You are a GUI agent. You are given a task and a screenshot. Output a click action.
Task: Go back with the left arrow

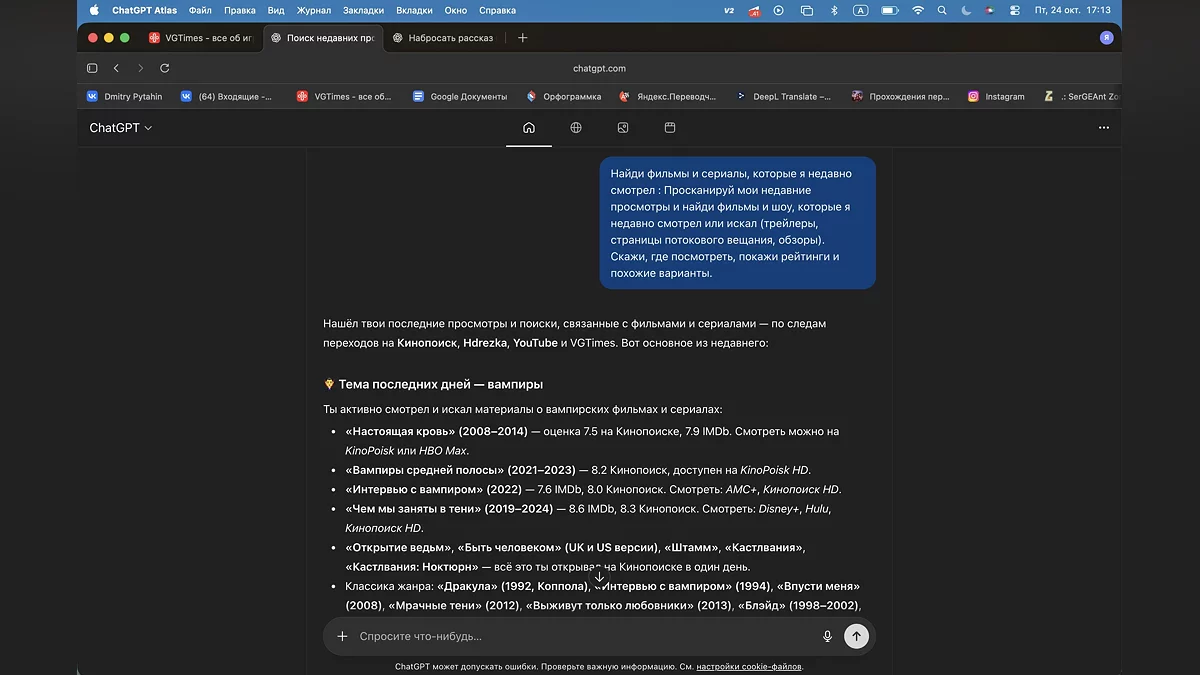pos(116,68)
